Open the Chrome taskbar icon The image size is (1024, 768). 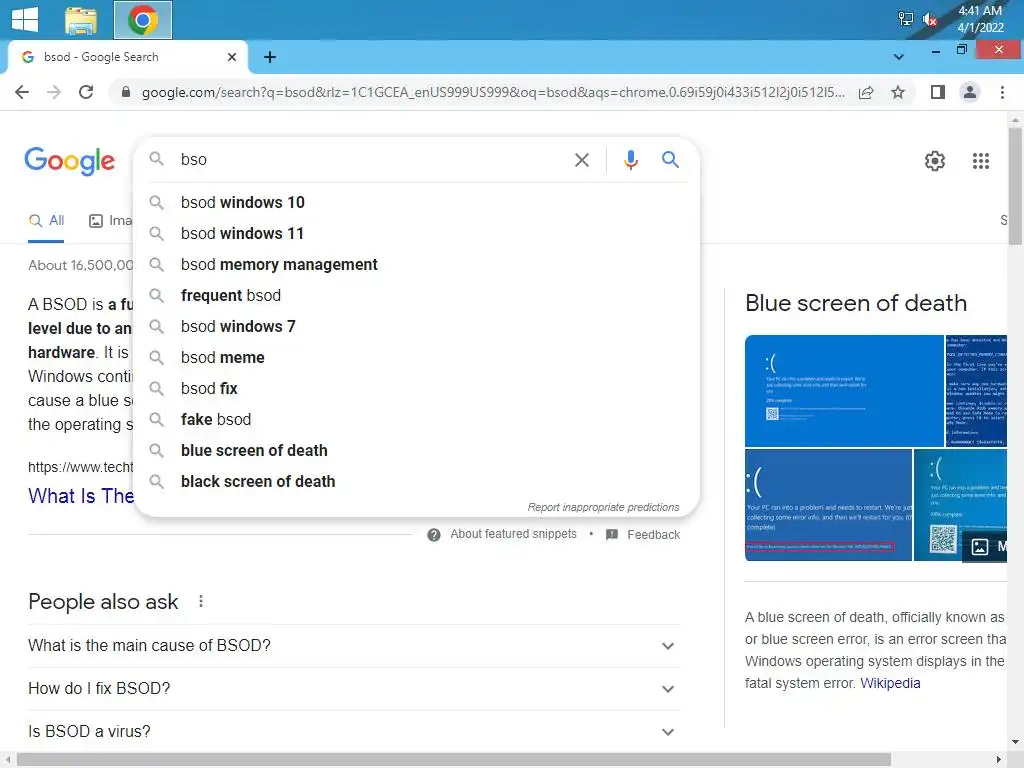(x=143, y=20)
